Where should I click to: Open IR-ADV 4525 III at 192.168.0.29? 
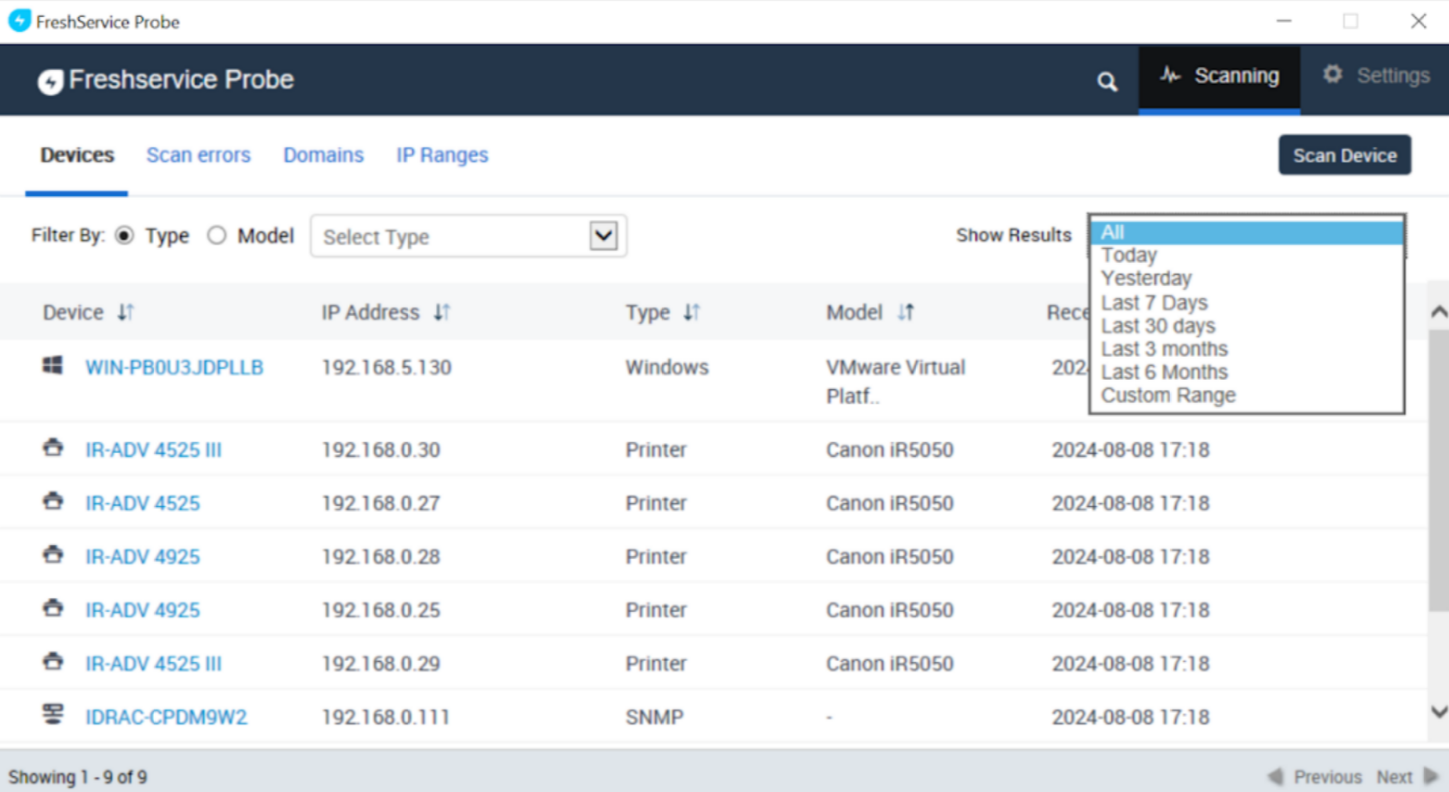pyautogui.click(x=153, y=664)
